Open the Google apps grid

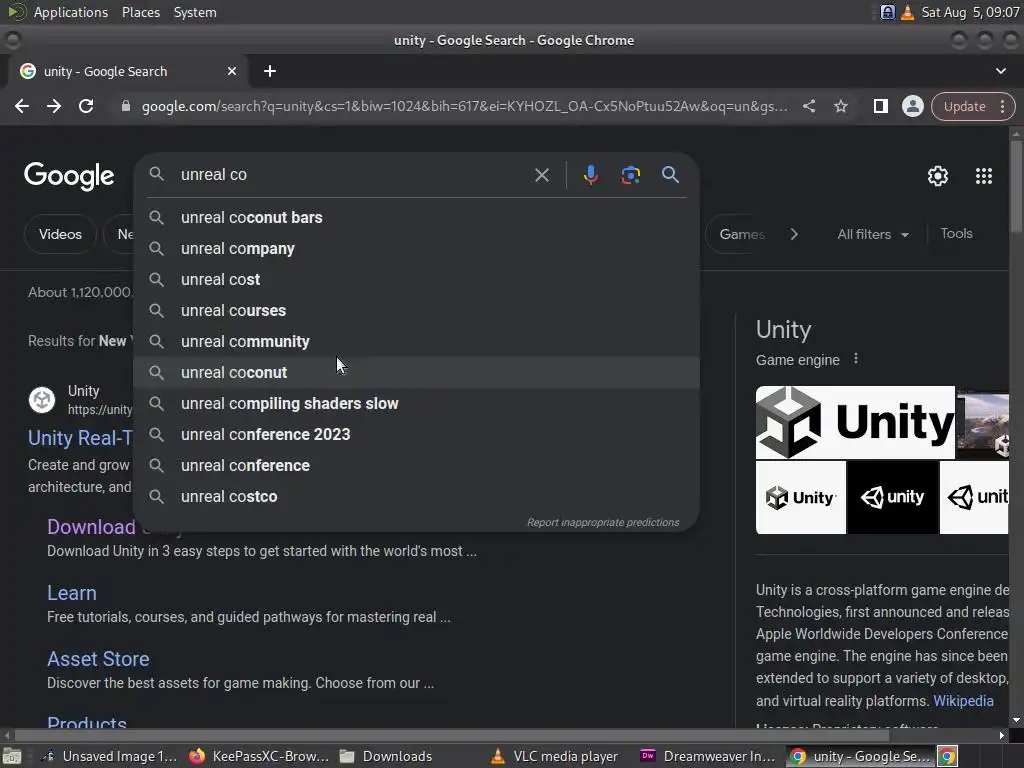(984, 176)
